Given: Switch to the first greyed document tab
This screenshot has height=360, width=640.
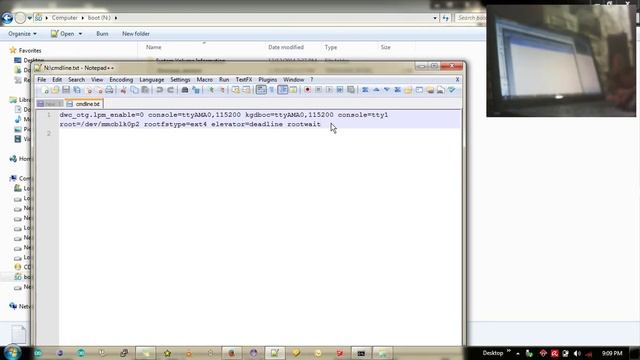Looking at the screenshot, I should pos(49,104).
